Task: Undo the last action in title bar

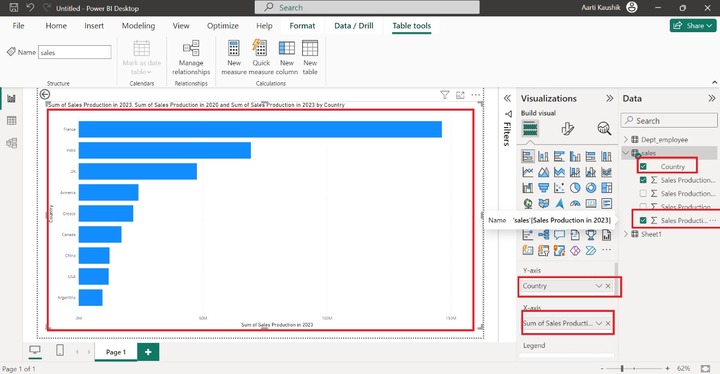Action: click(30, 7)
